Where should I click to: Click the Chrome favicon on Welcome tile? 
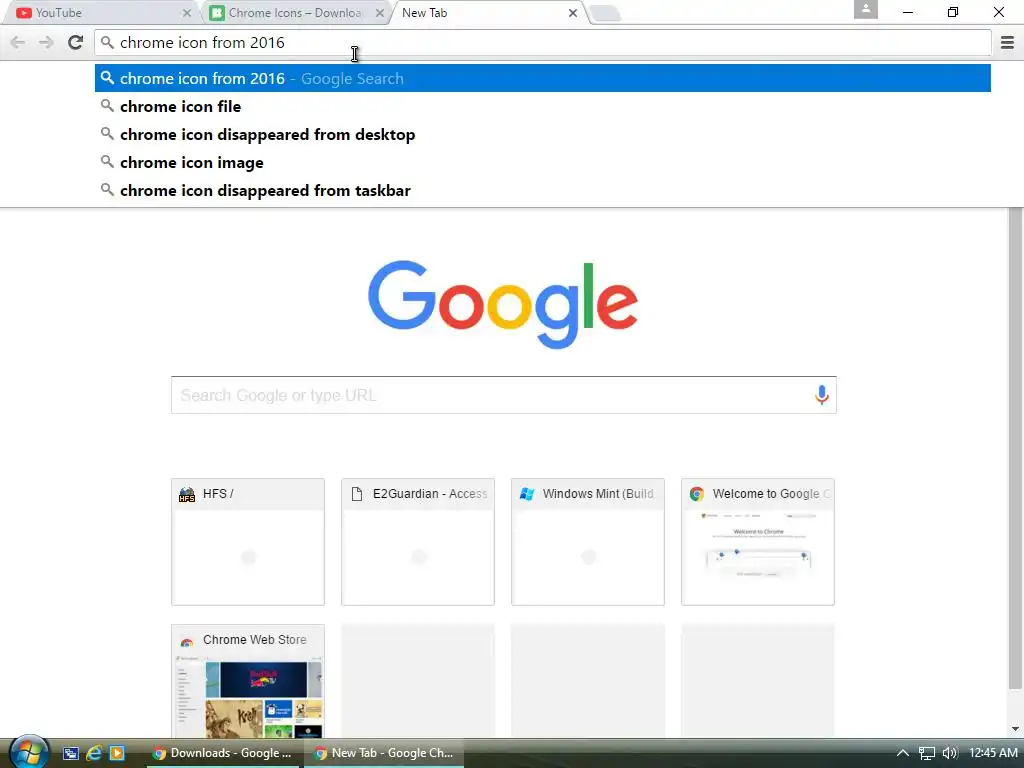click(697, 494)
